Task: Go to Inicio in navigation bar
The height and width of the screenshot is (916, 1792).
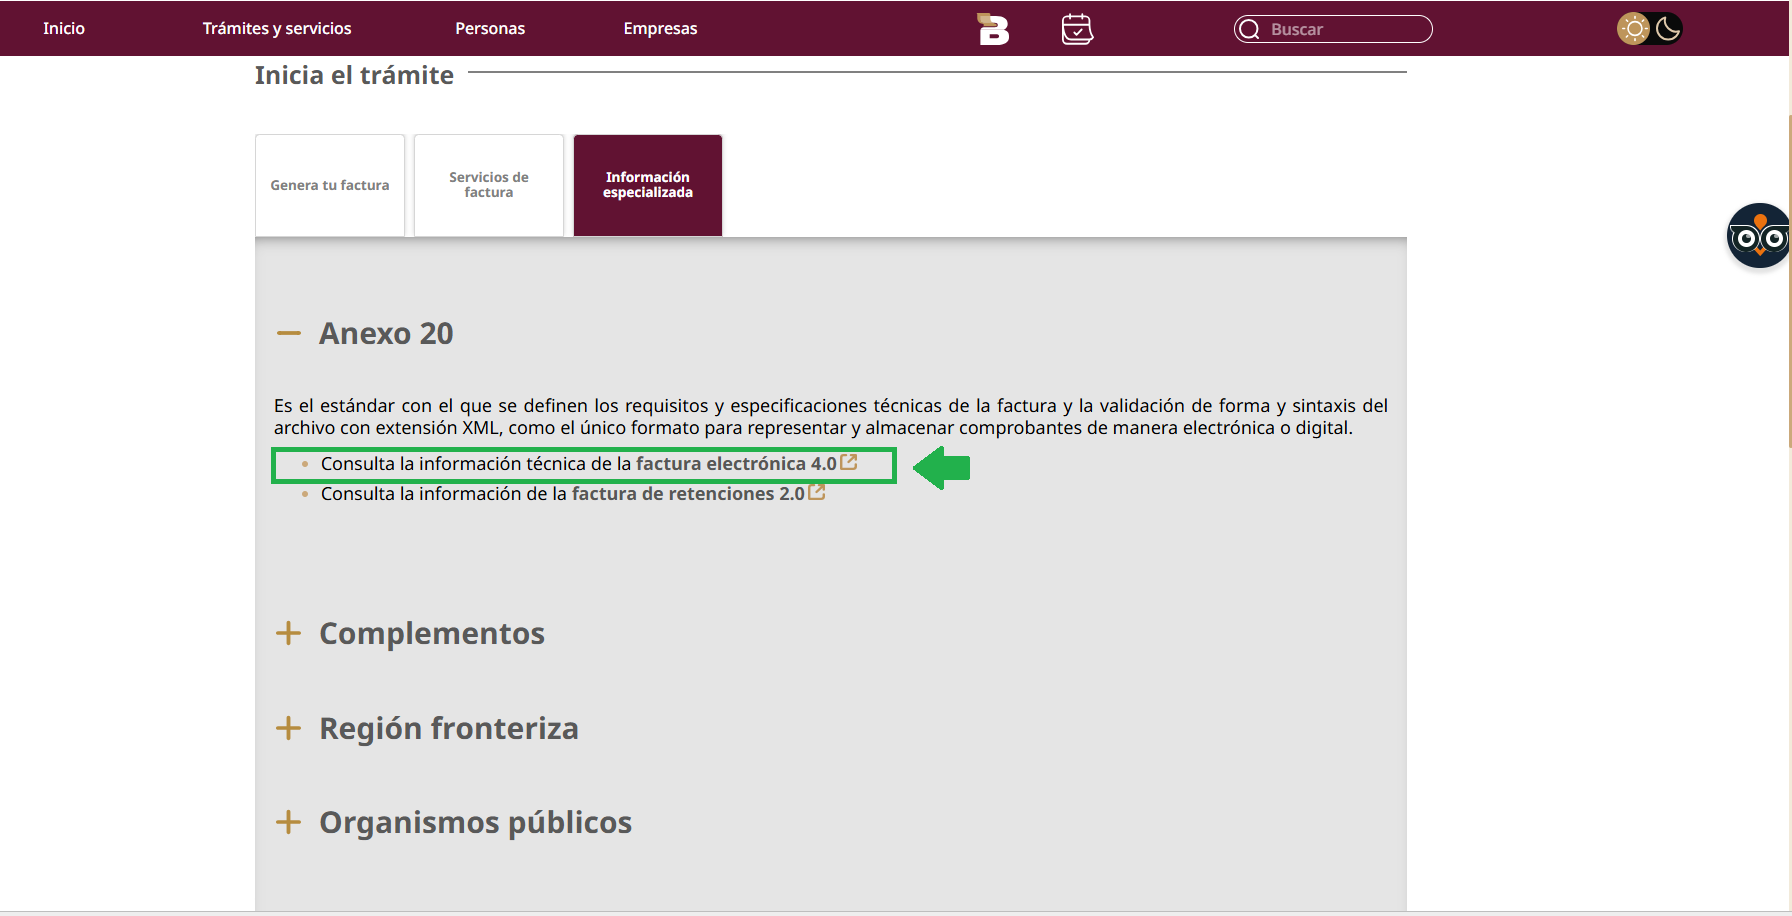Action: pos(64,28)
